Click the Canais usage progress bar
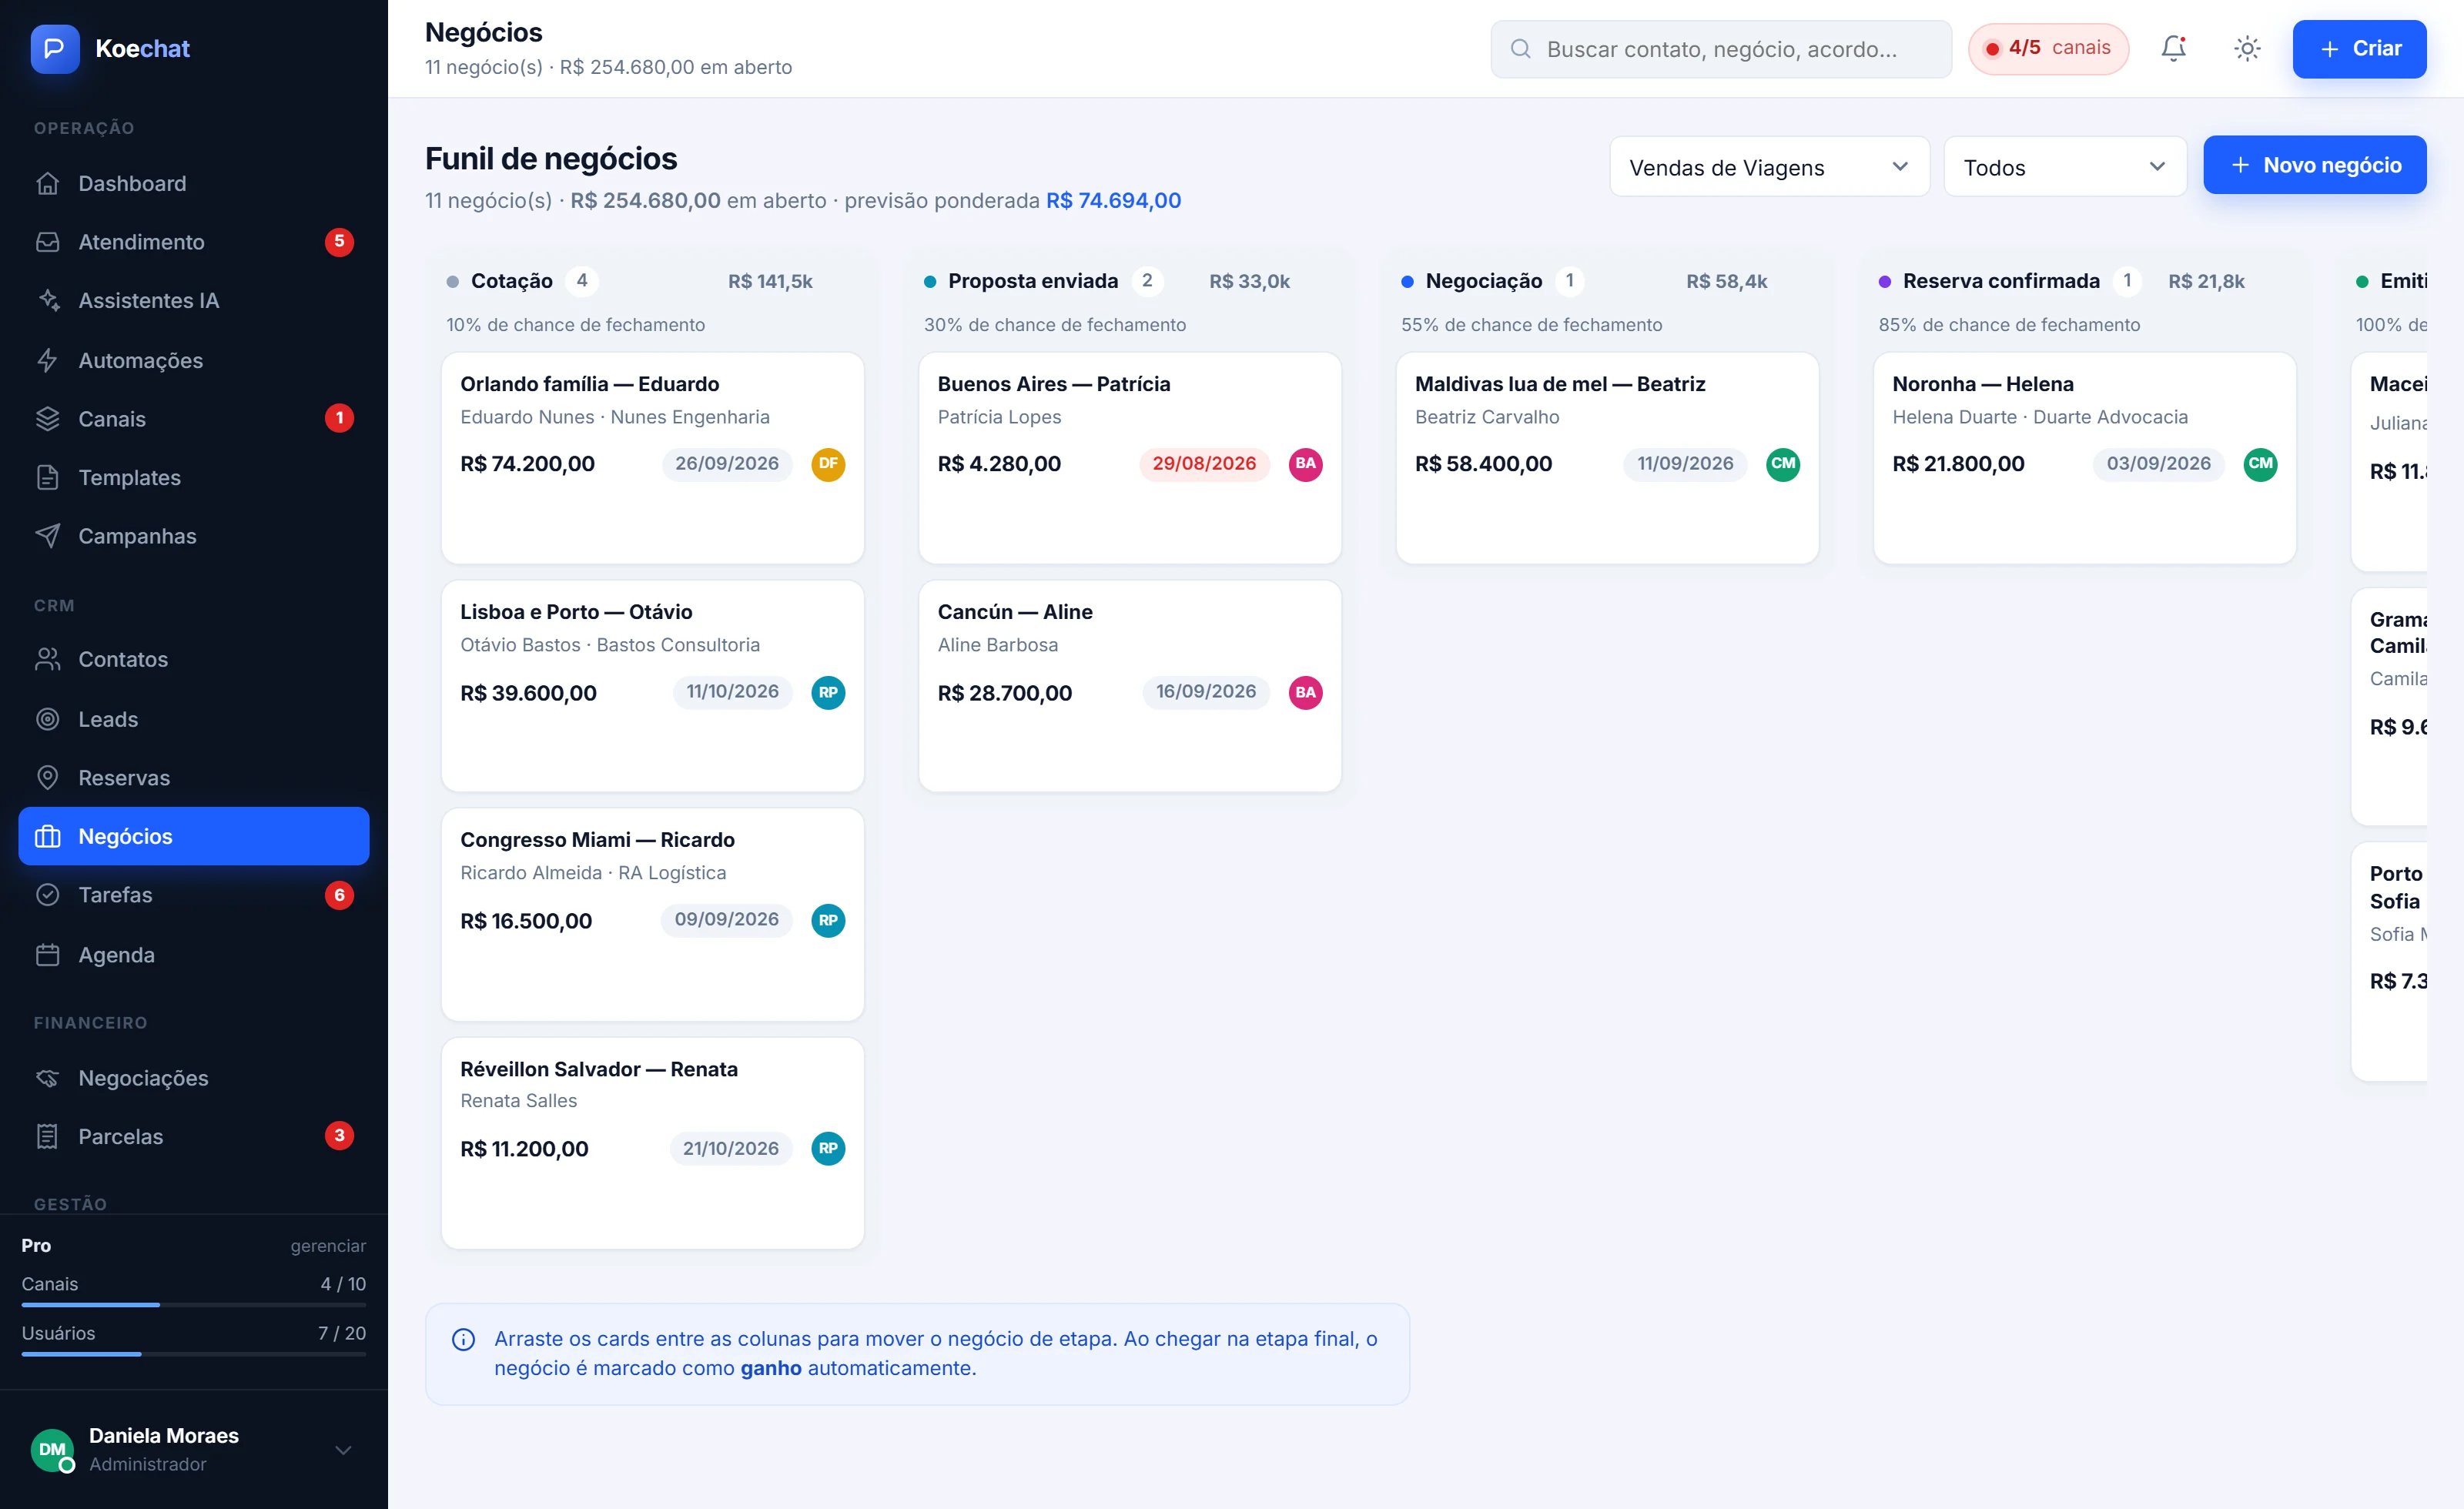2464x1509 pixels. pyautogui.click(x=194, y=1305)
